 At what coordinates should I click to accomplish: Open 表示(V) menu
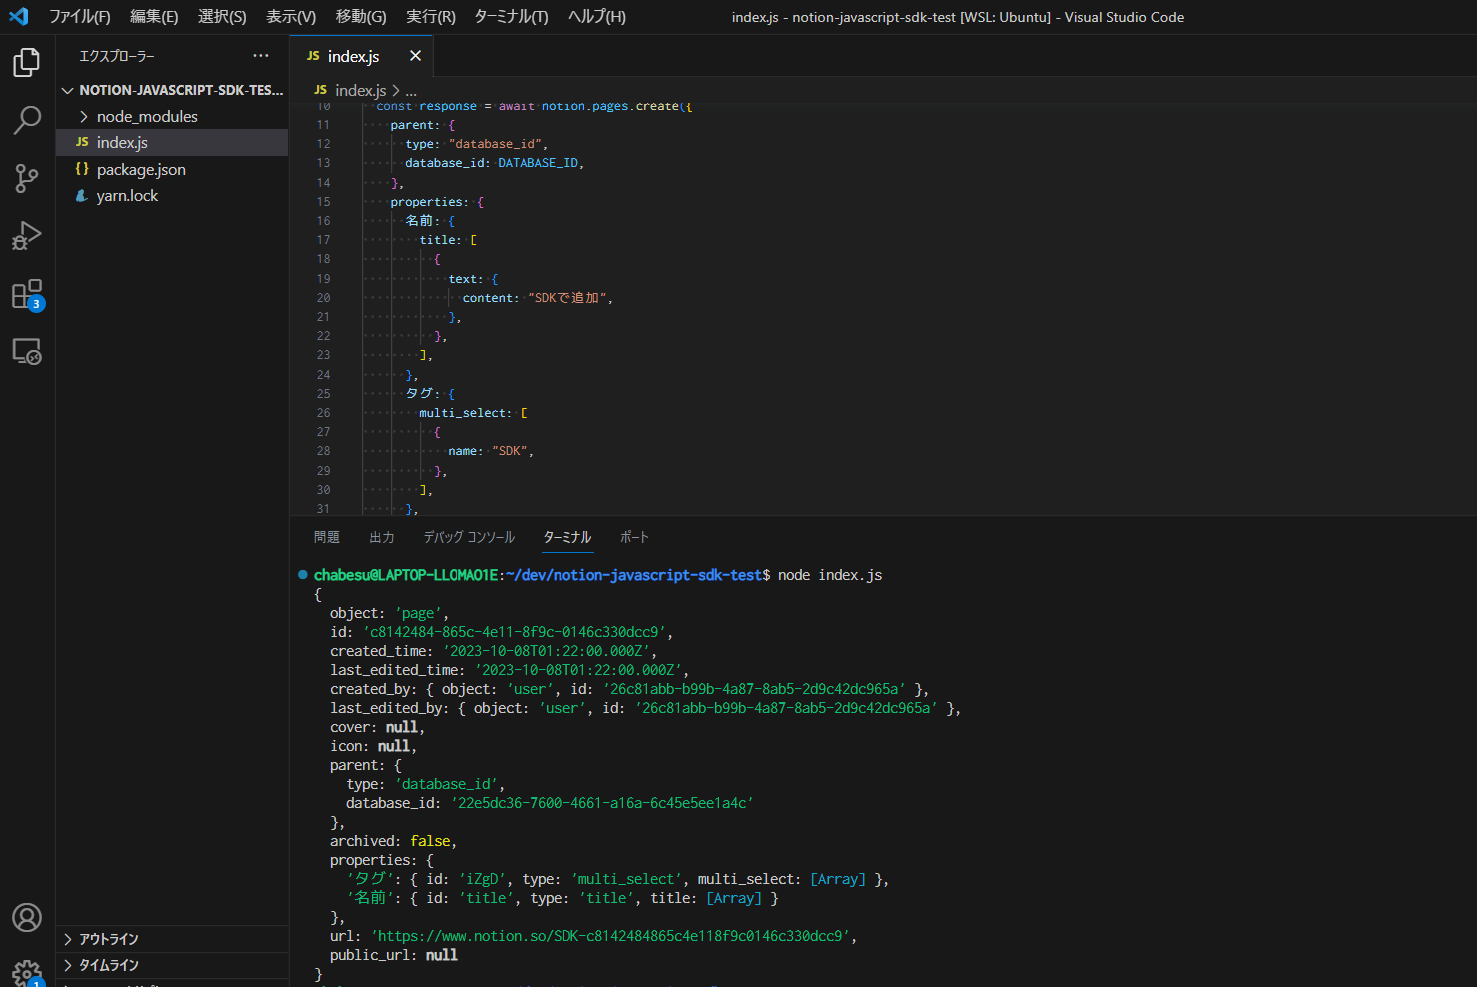click(291, 17)
